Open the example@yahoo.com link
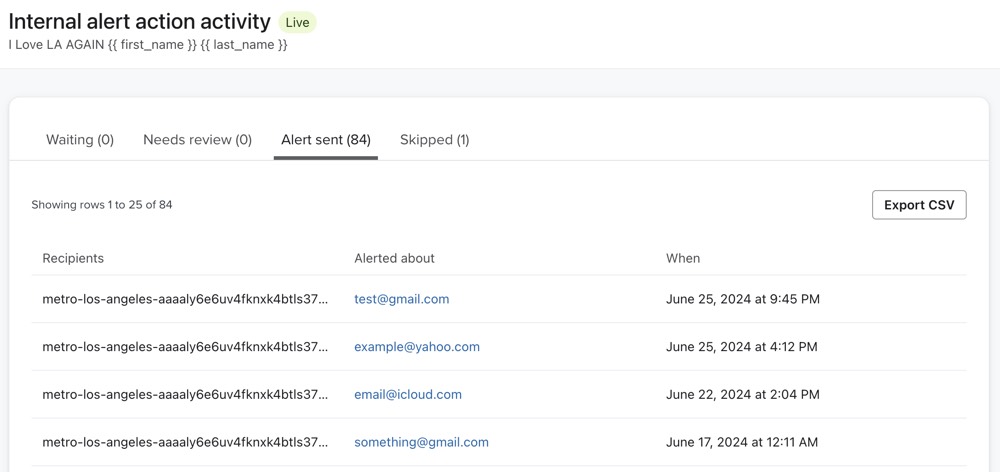1000x472 pixels. tap(416, 347)
